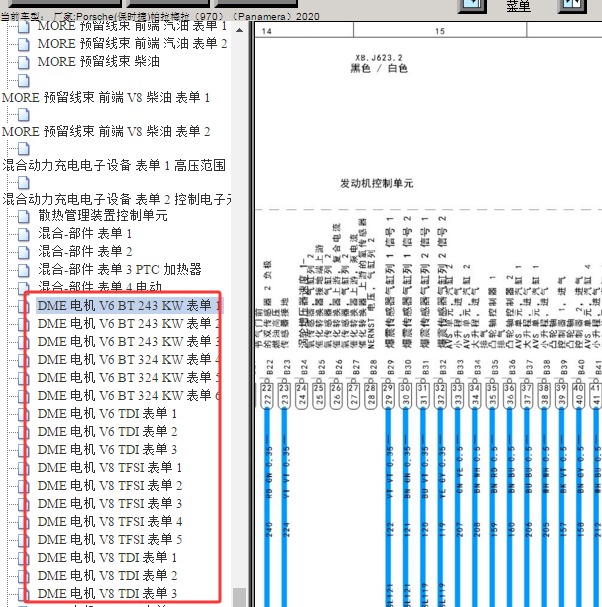This screenshot has height=607, width=602.
Task: Click connector pin 23 on the diagram
Action: [x=284, y=395]
